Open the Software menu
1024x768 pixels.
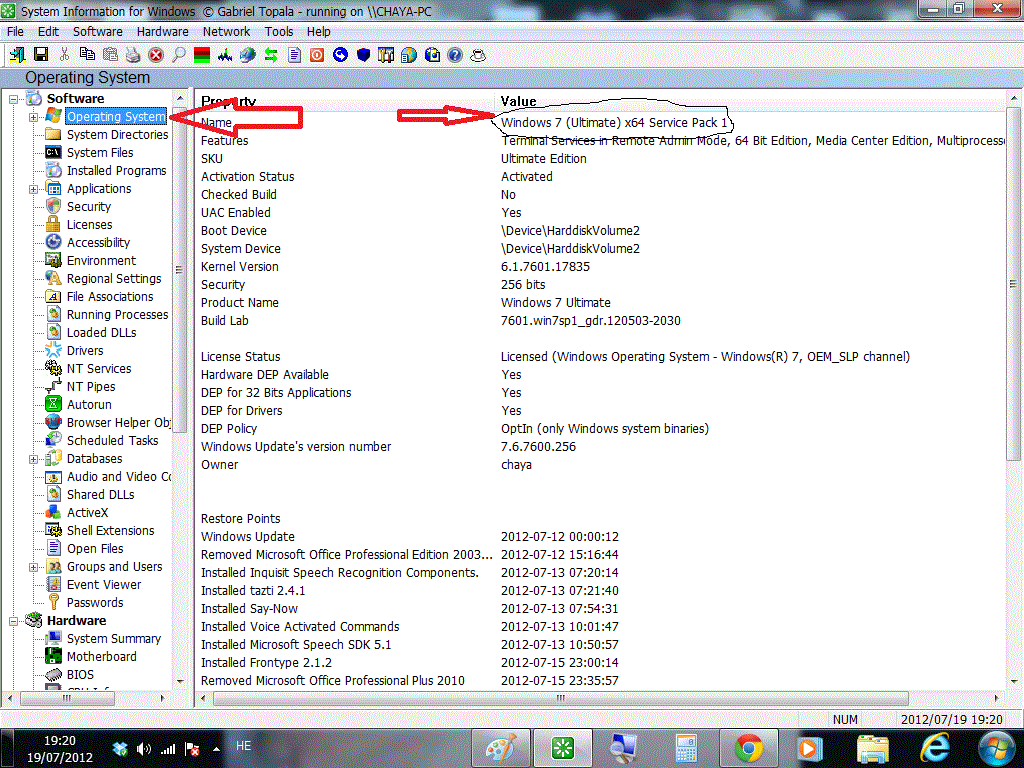click(97, 31)
